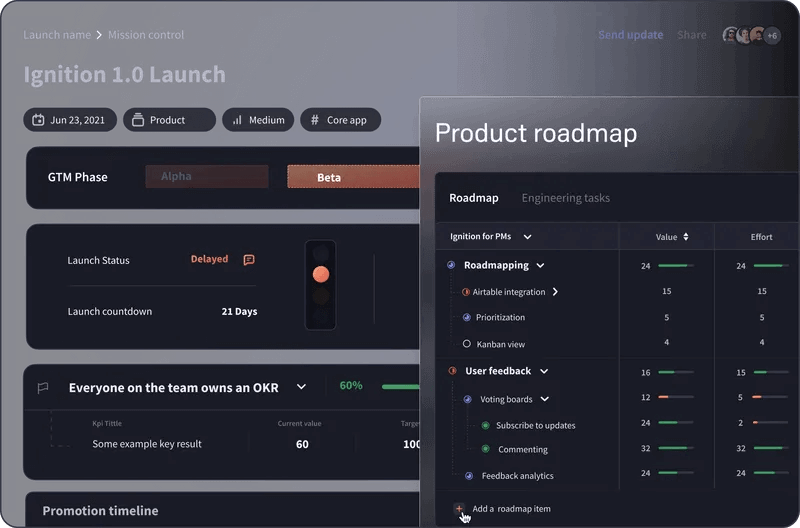Click the Product box icon

pyautogui.click(x=138, y=120)
